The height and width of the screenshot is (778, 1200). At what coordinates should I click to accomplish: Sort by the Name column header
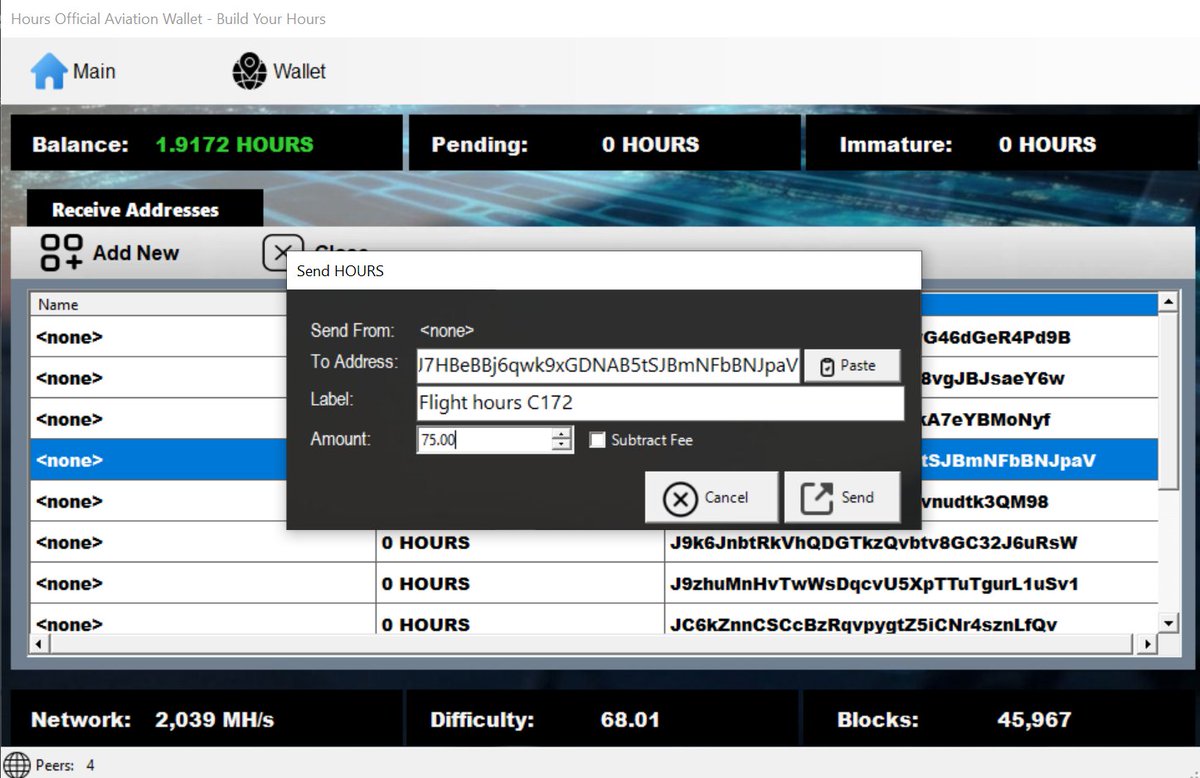[158, 304]
